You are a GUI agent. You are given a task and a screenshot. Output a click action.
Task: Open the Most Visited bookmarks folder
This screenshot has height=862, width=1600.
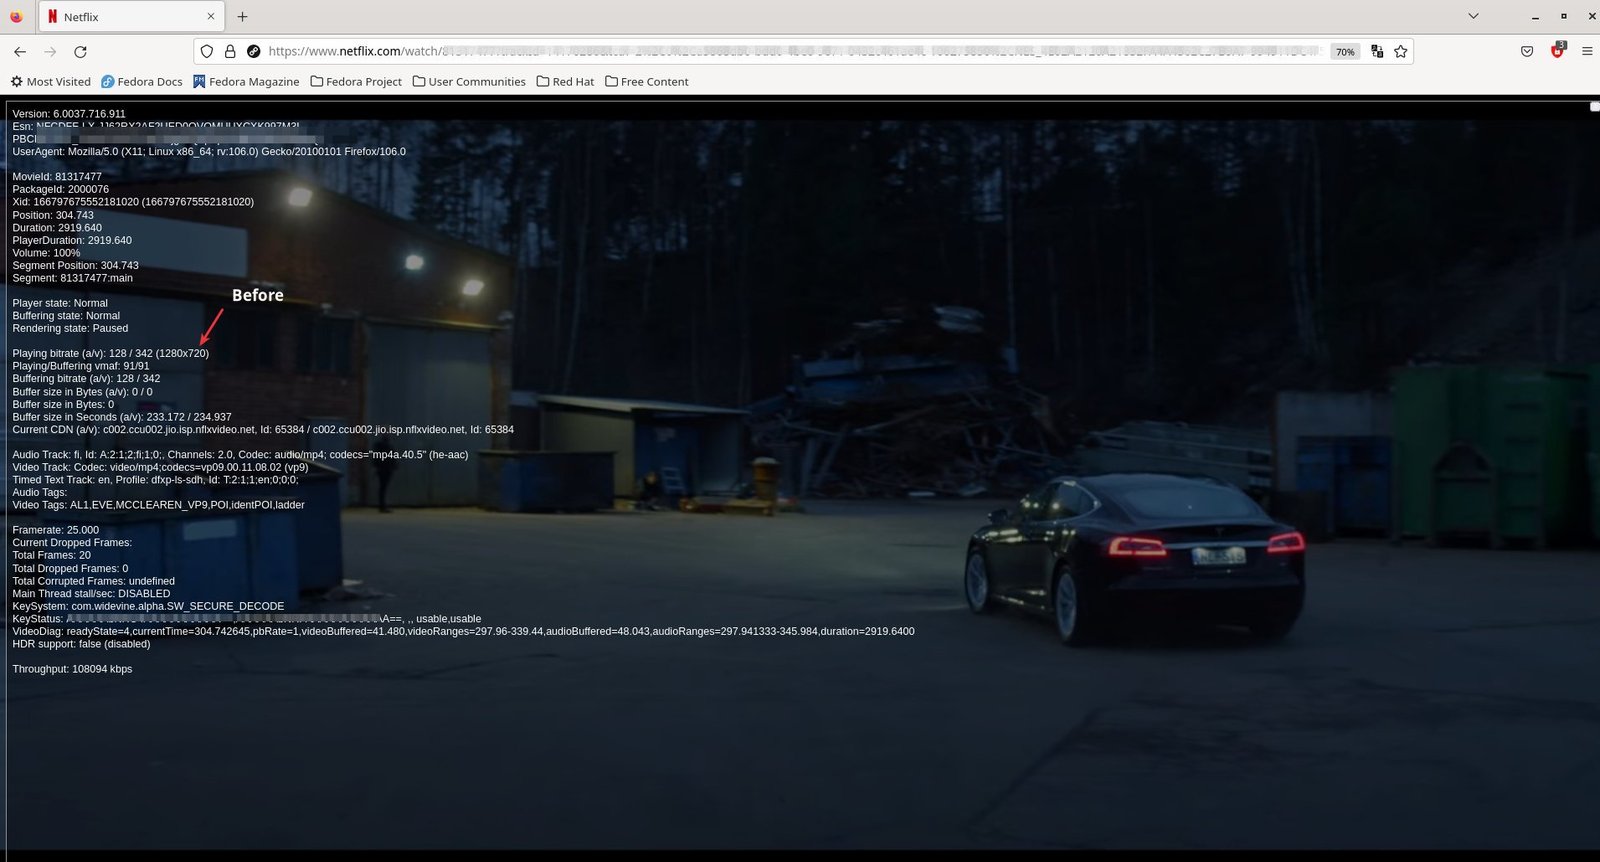[x=50, y=81]
